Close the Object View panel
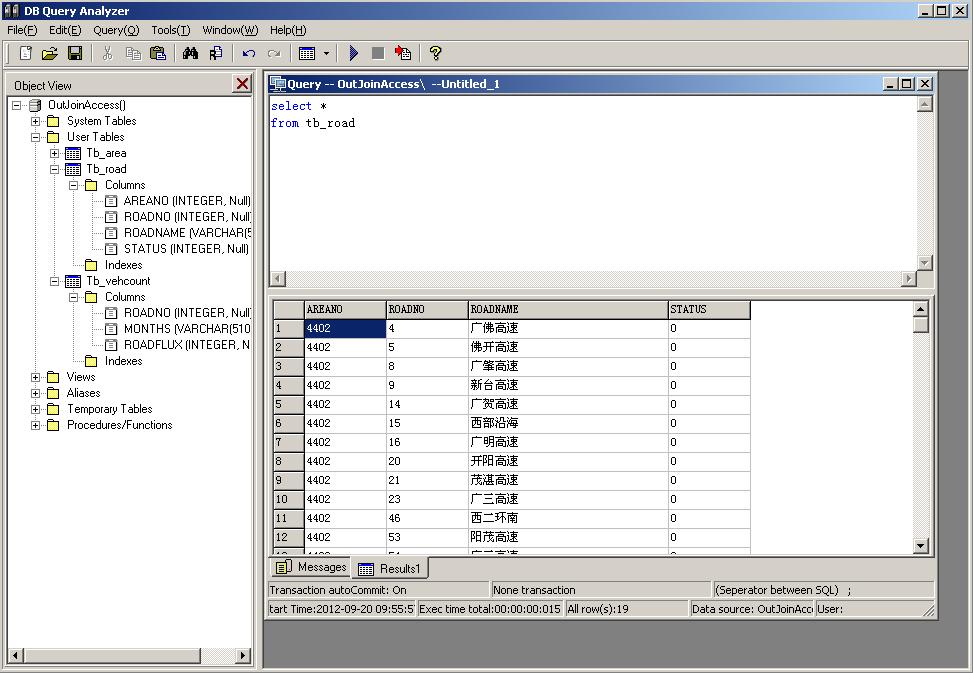Image resolution: width=973 pixels, height=673 pixels. [x=243, y=84]
